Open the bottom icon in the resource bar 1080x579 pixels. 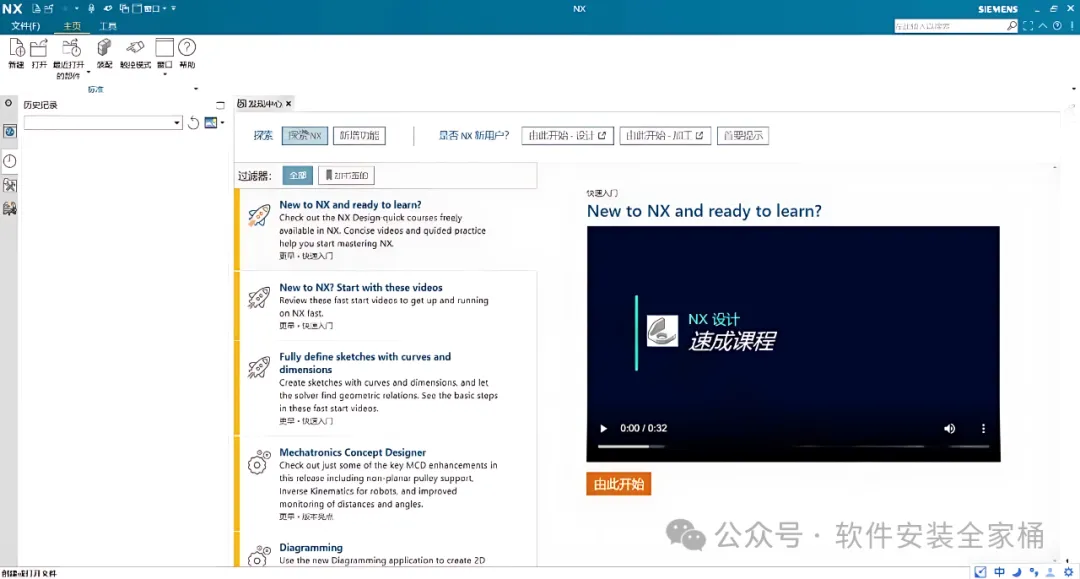(x=10, y=209)
